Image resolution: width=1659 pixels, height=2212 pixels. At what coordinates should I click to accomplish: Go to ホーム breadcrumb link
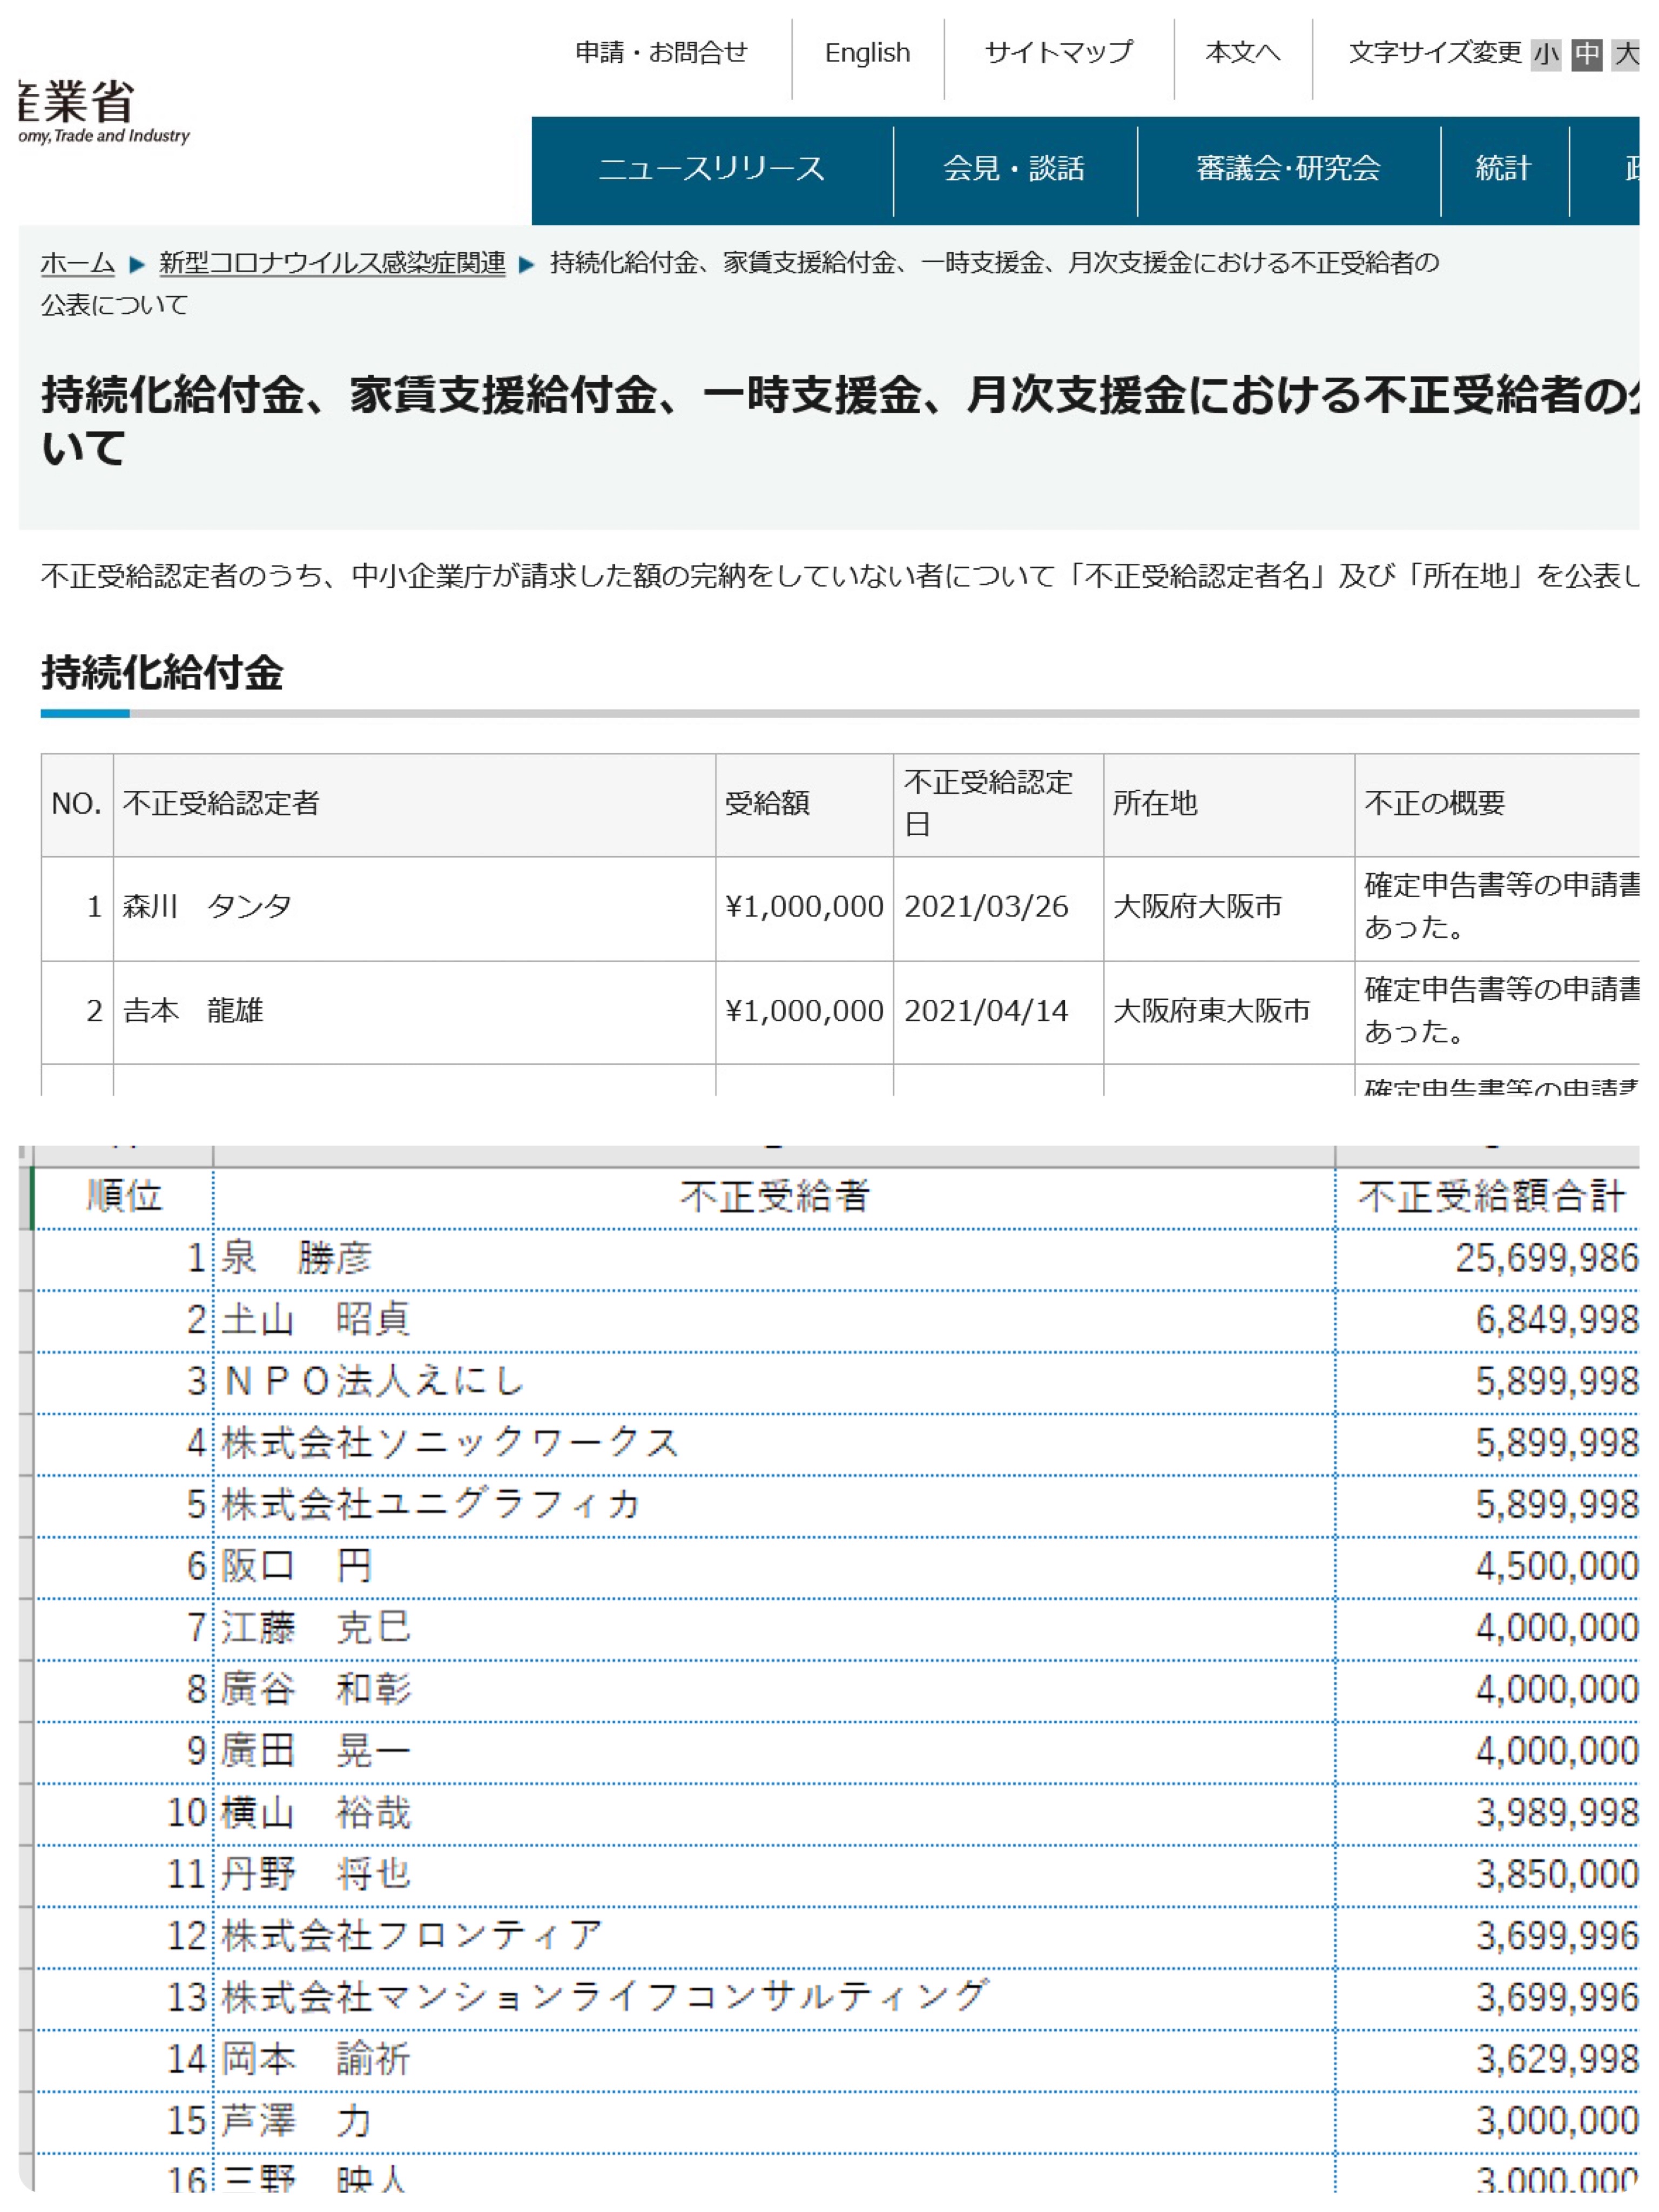click(x=77, y=263)
